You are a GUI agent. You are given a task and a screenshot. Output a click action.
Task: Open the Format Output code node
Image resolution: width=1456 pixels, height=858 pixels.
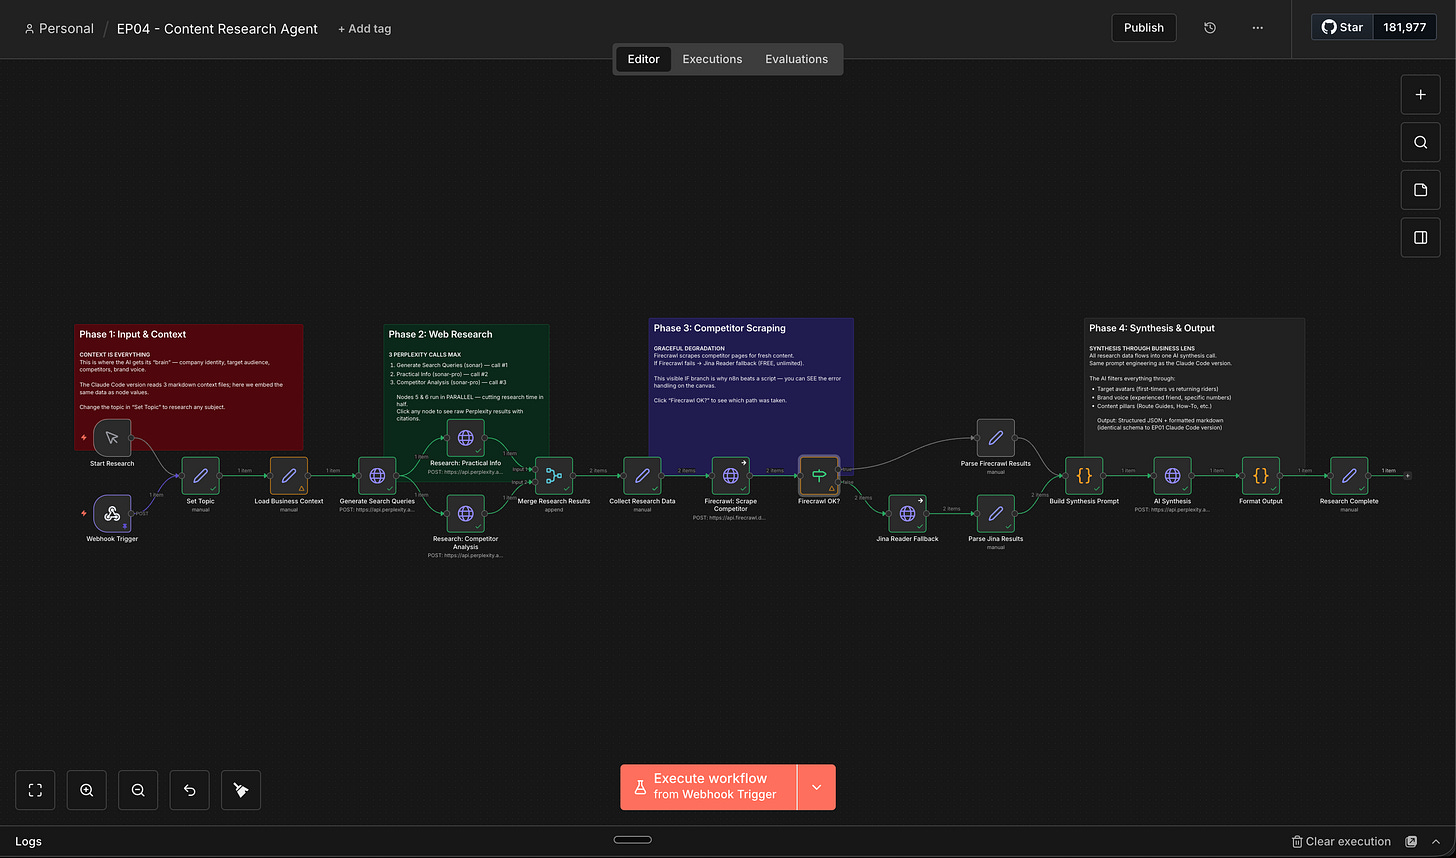(x=1261, y=476)
